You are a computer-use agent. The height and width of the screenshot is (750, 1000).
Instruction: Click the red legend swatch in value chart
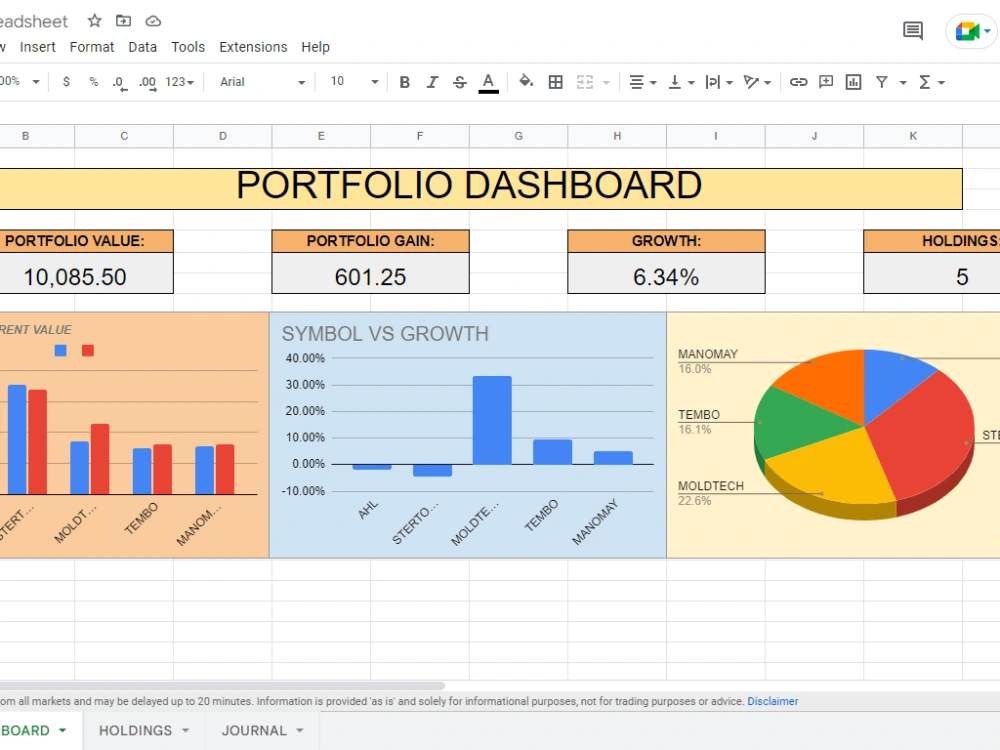[88, 350]
